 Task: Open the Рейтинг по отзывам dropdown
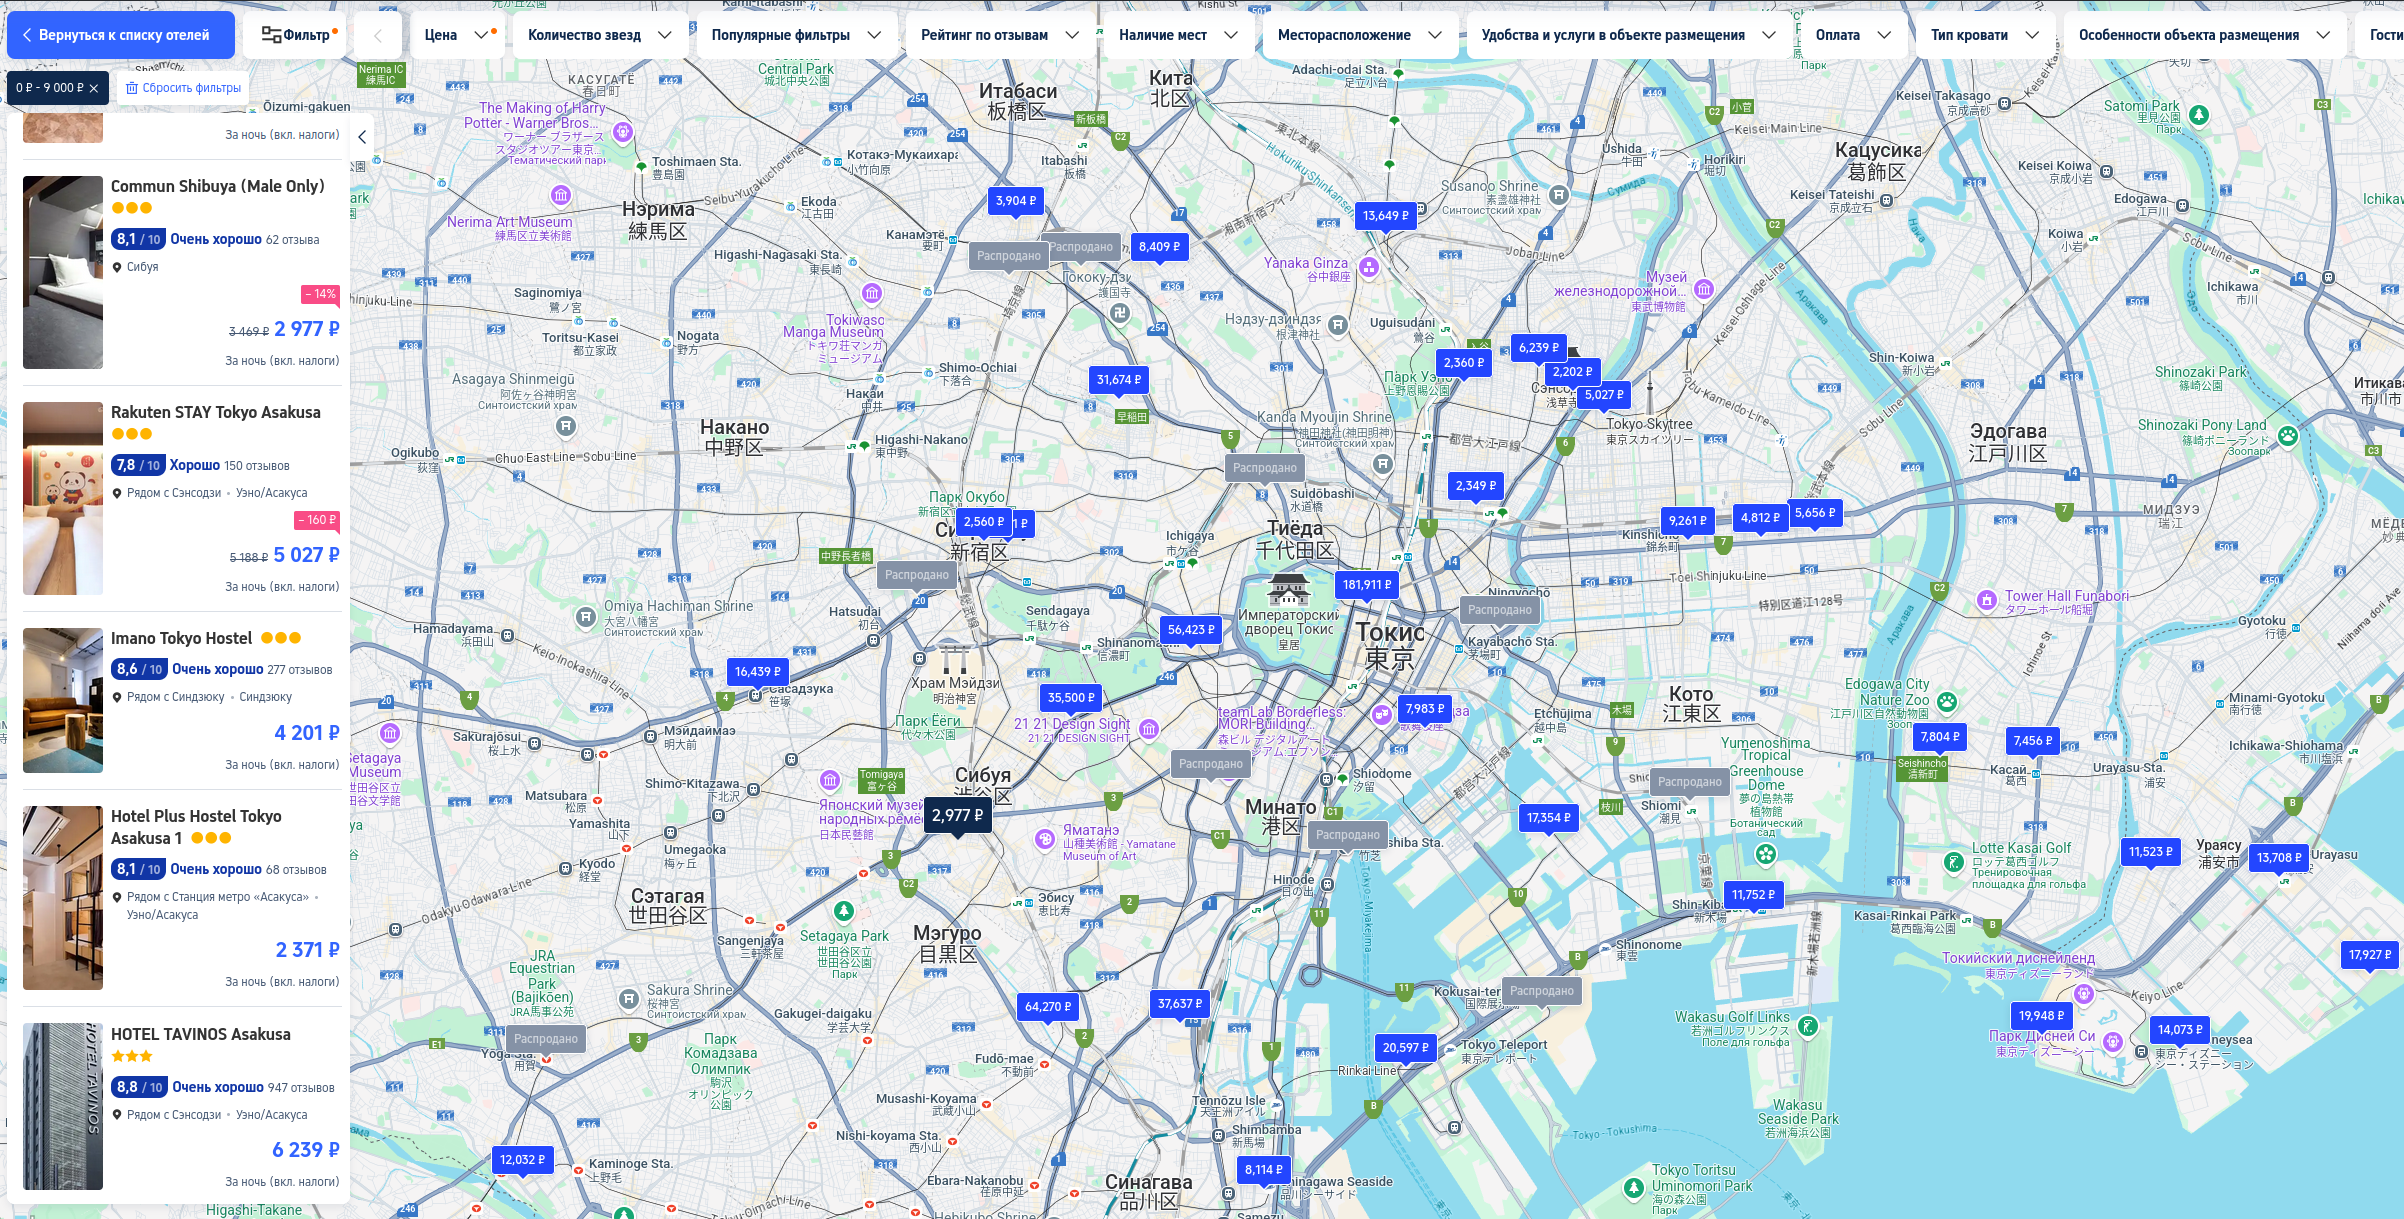point(998,35)
